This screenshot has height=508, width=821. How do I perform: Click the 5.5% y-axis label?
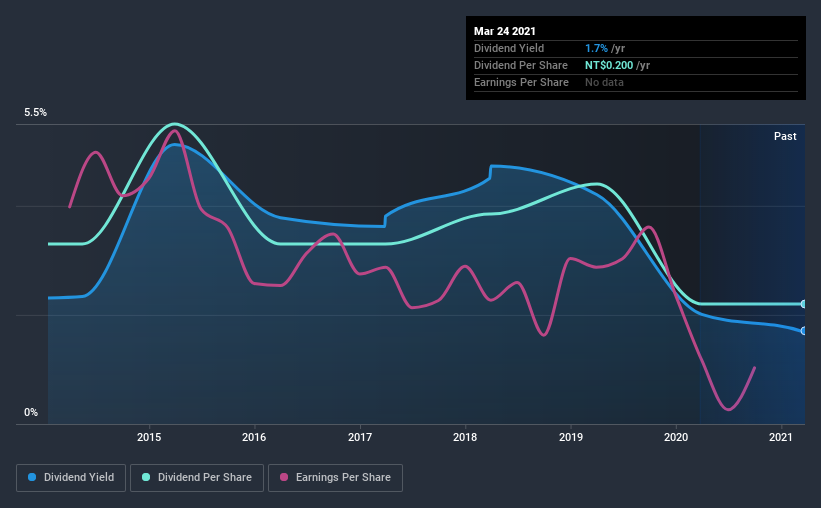point(35,112)
